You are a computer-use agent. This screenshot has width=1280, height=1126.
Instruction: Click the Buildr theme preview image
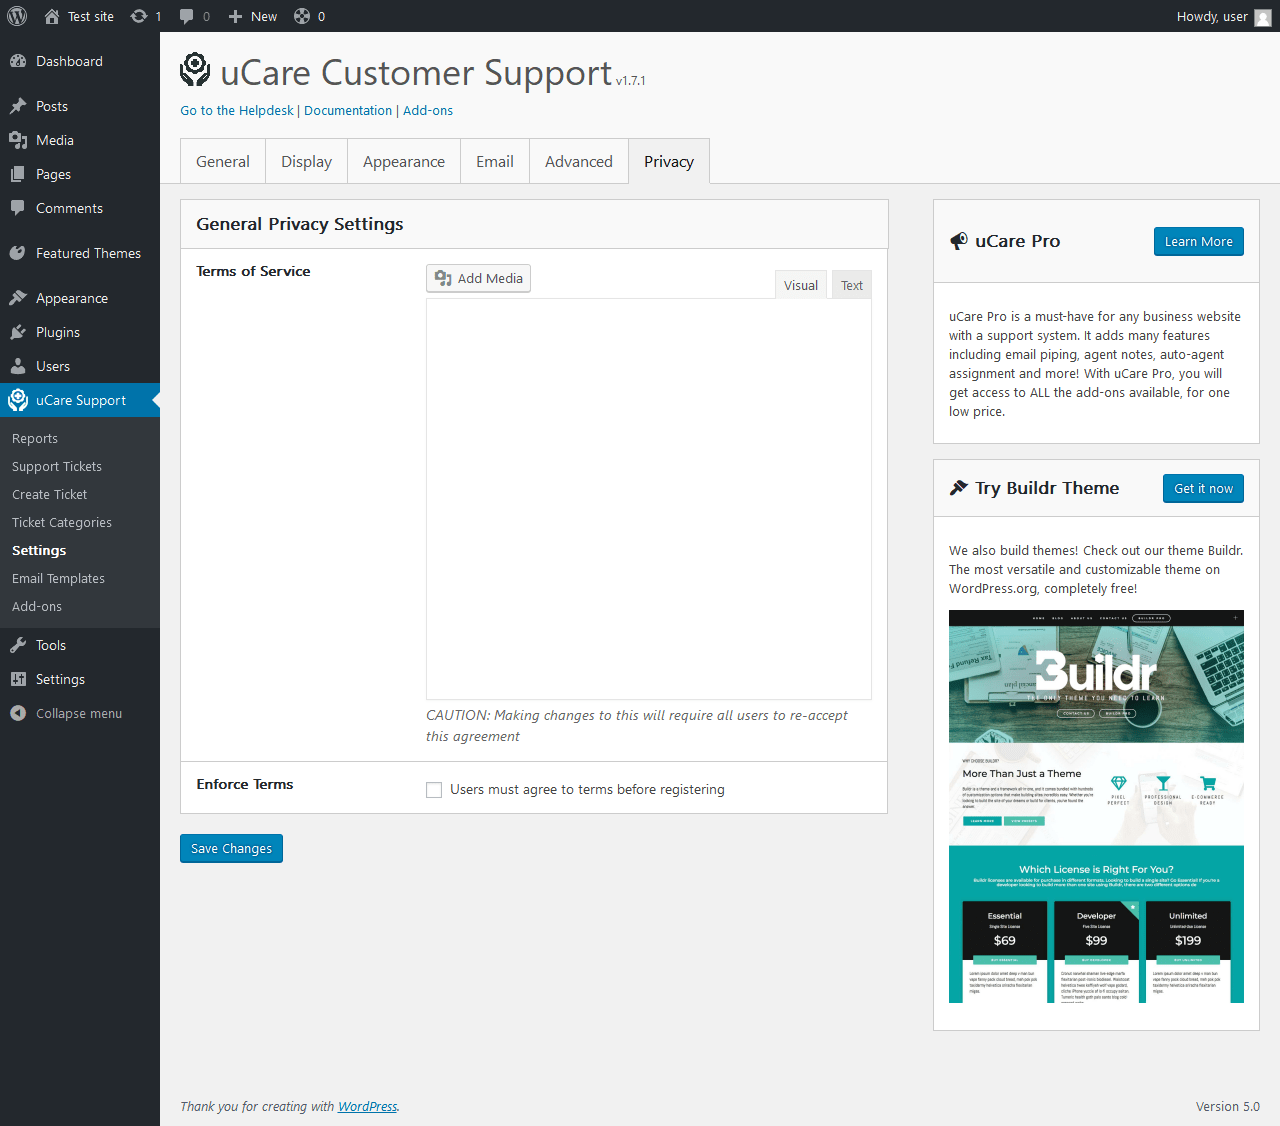[1096, 806]
